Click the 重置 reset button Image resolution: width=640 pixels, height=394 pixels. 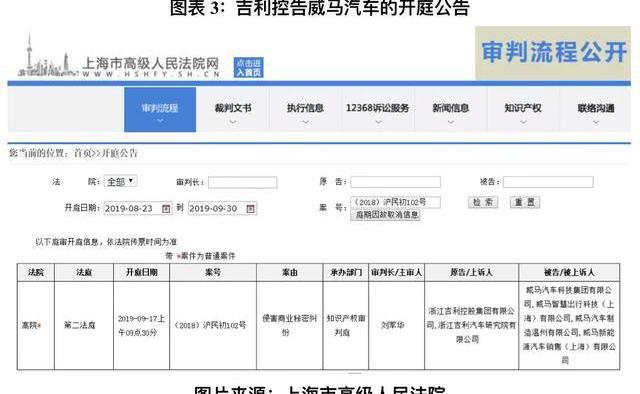coord(524,202)
